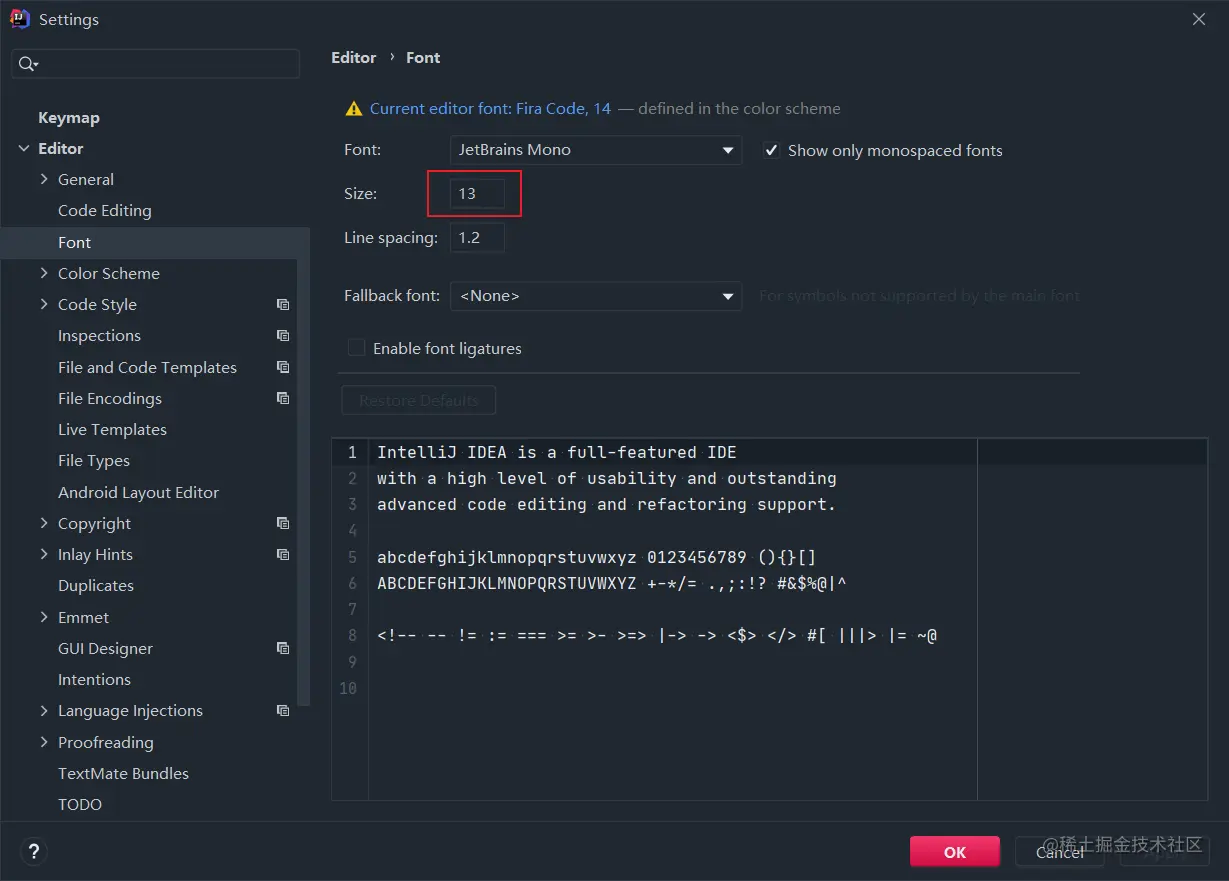Image resolution: width=1229 pixels, height=881 pixels.
Task: Expand the Color Scheme node
Action: [x=44, y=273]
